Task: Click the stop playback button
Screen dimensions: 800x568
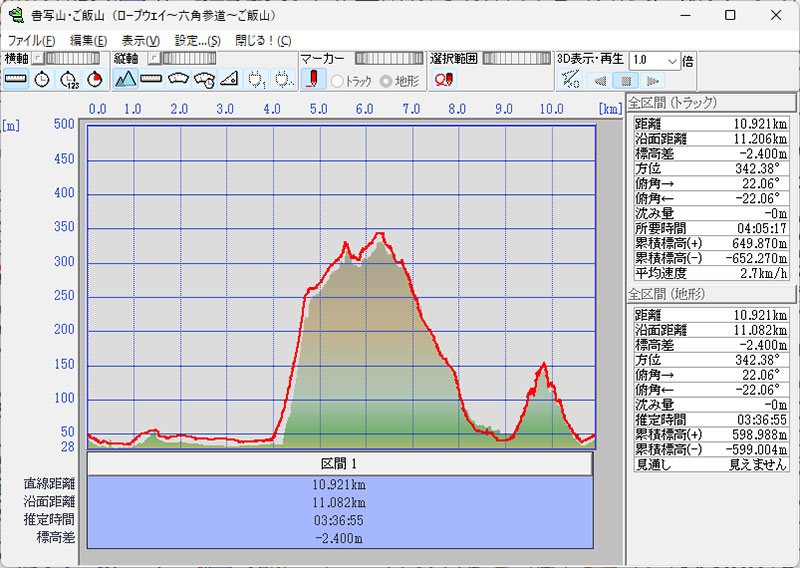Action: (626, 81)
